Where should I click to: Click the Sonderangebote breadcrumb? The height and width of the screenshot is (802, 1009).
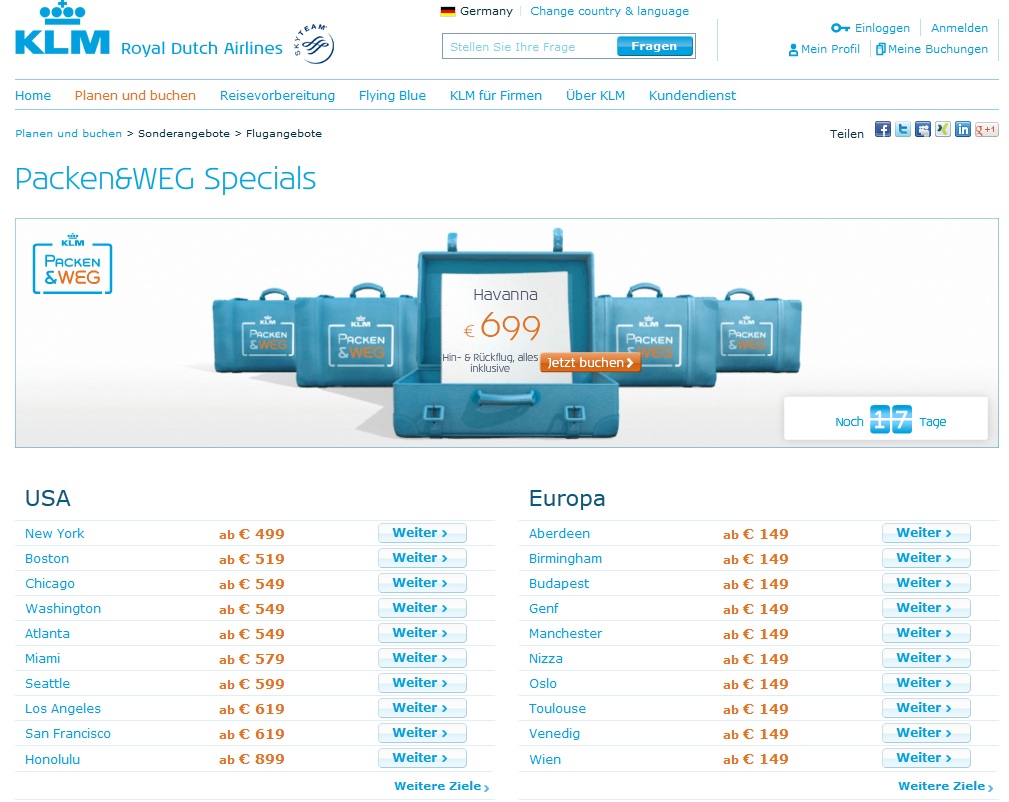tap(183, 133)
